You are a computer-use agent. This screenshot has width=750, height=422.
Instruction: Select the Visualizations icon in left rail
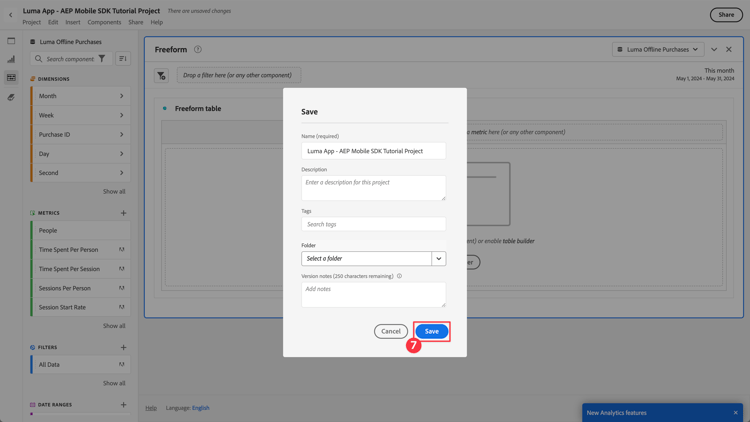click(x=11, y=59)
